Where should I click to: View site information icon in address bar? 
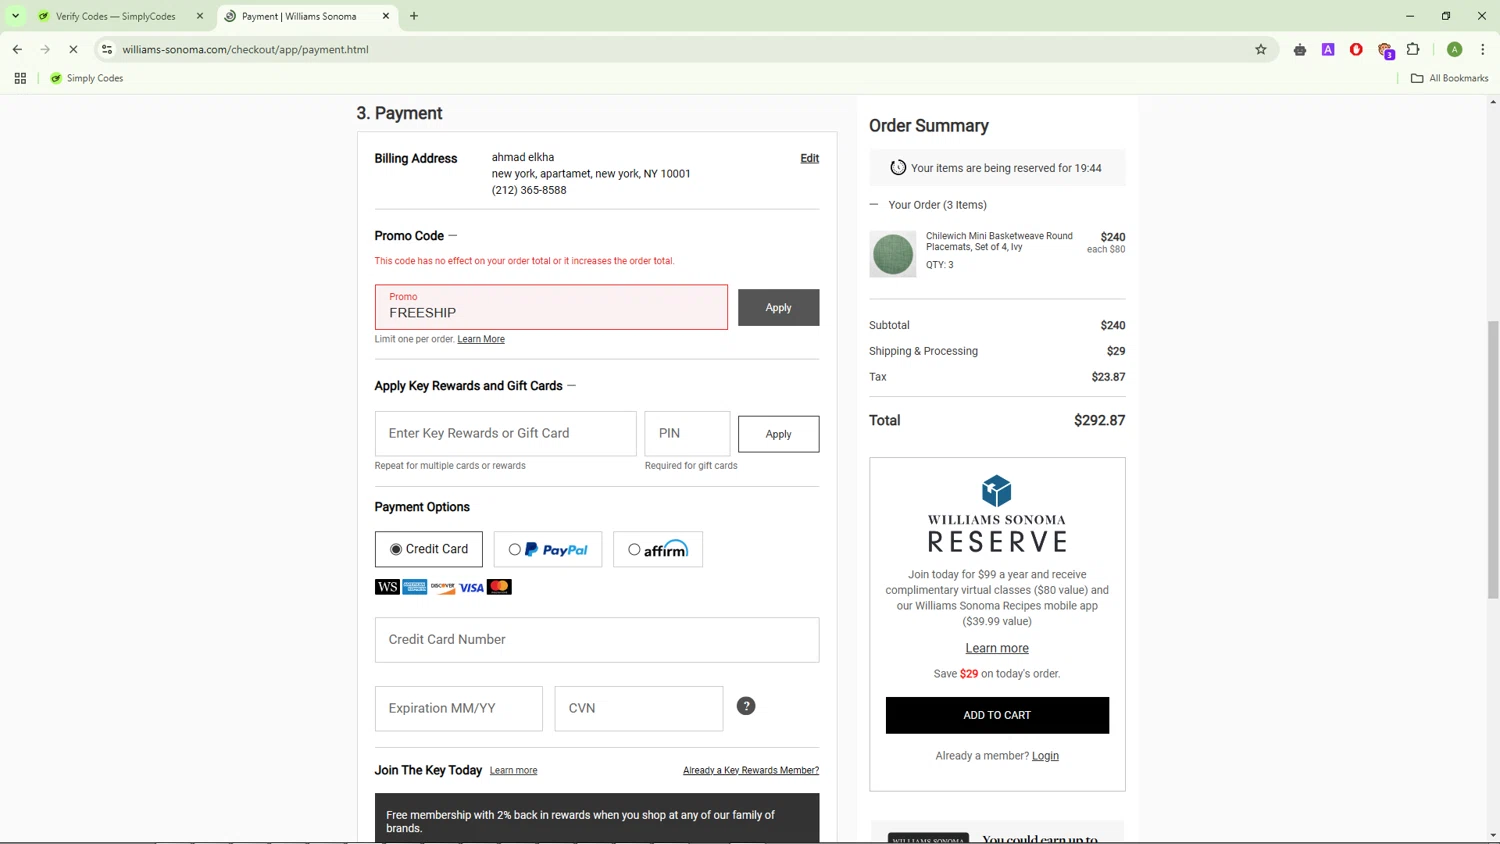coord(107,49)
